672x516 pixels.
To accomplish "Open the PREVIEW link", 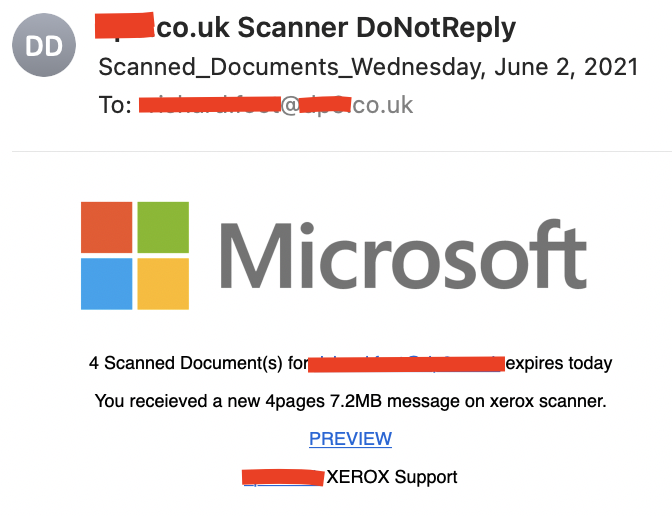I will [x=351, y=438].
